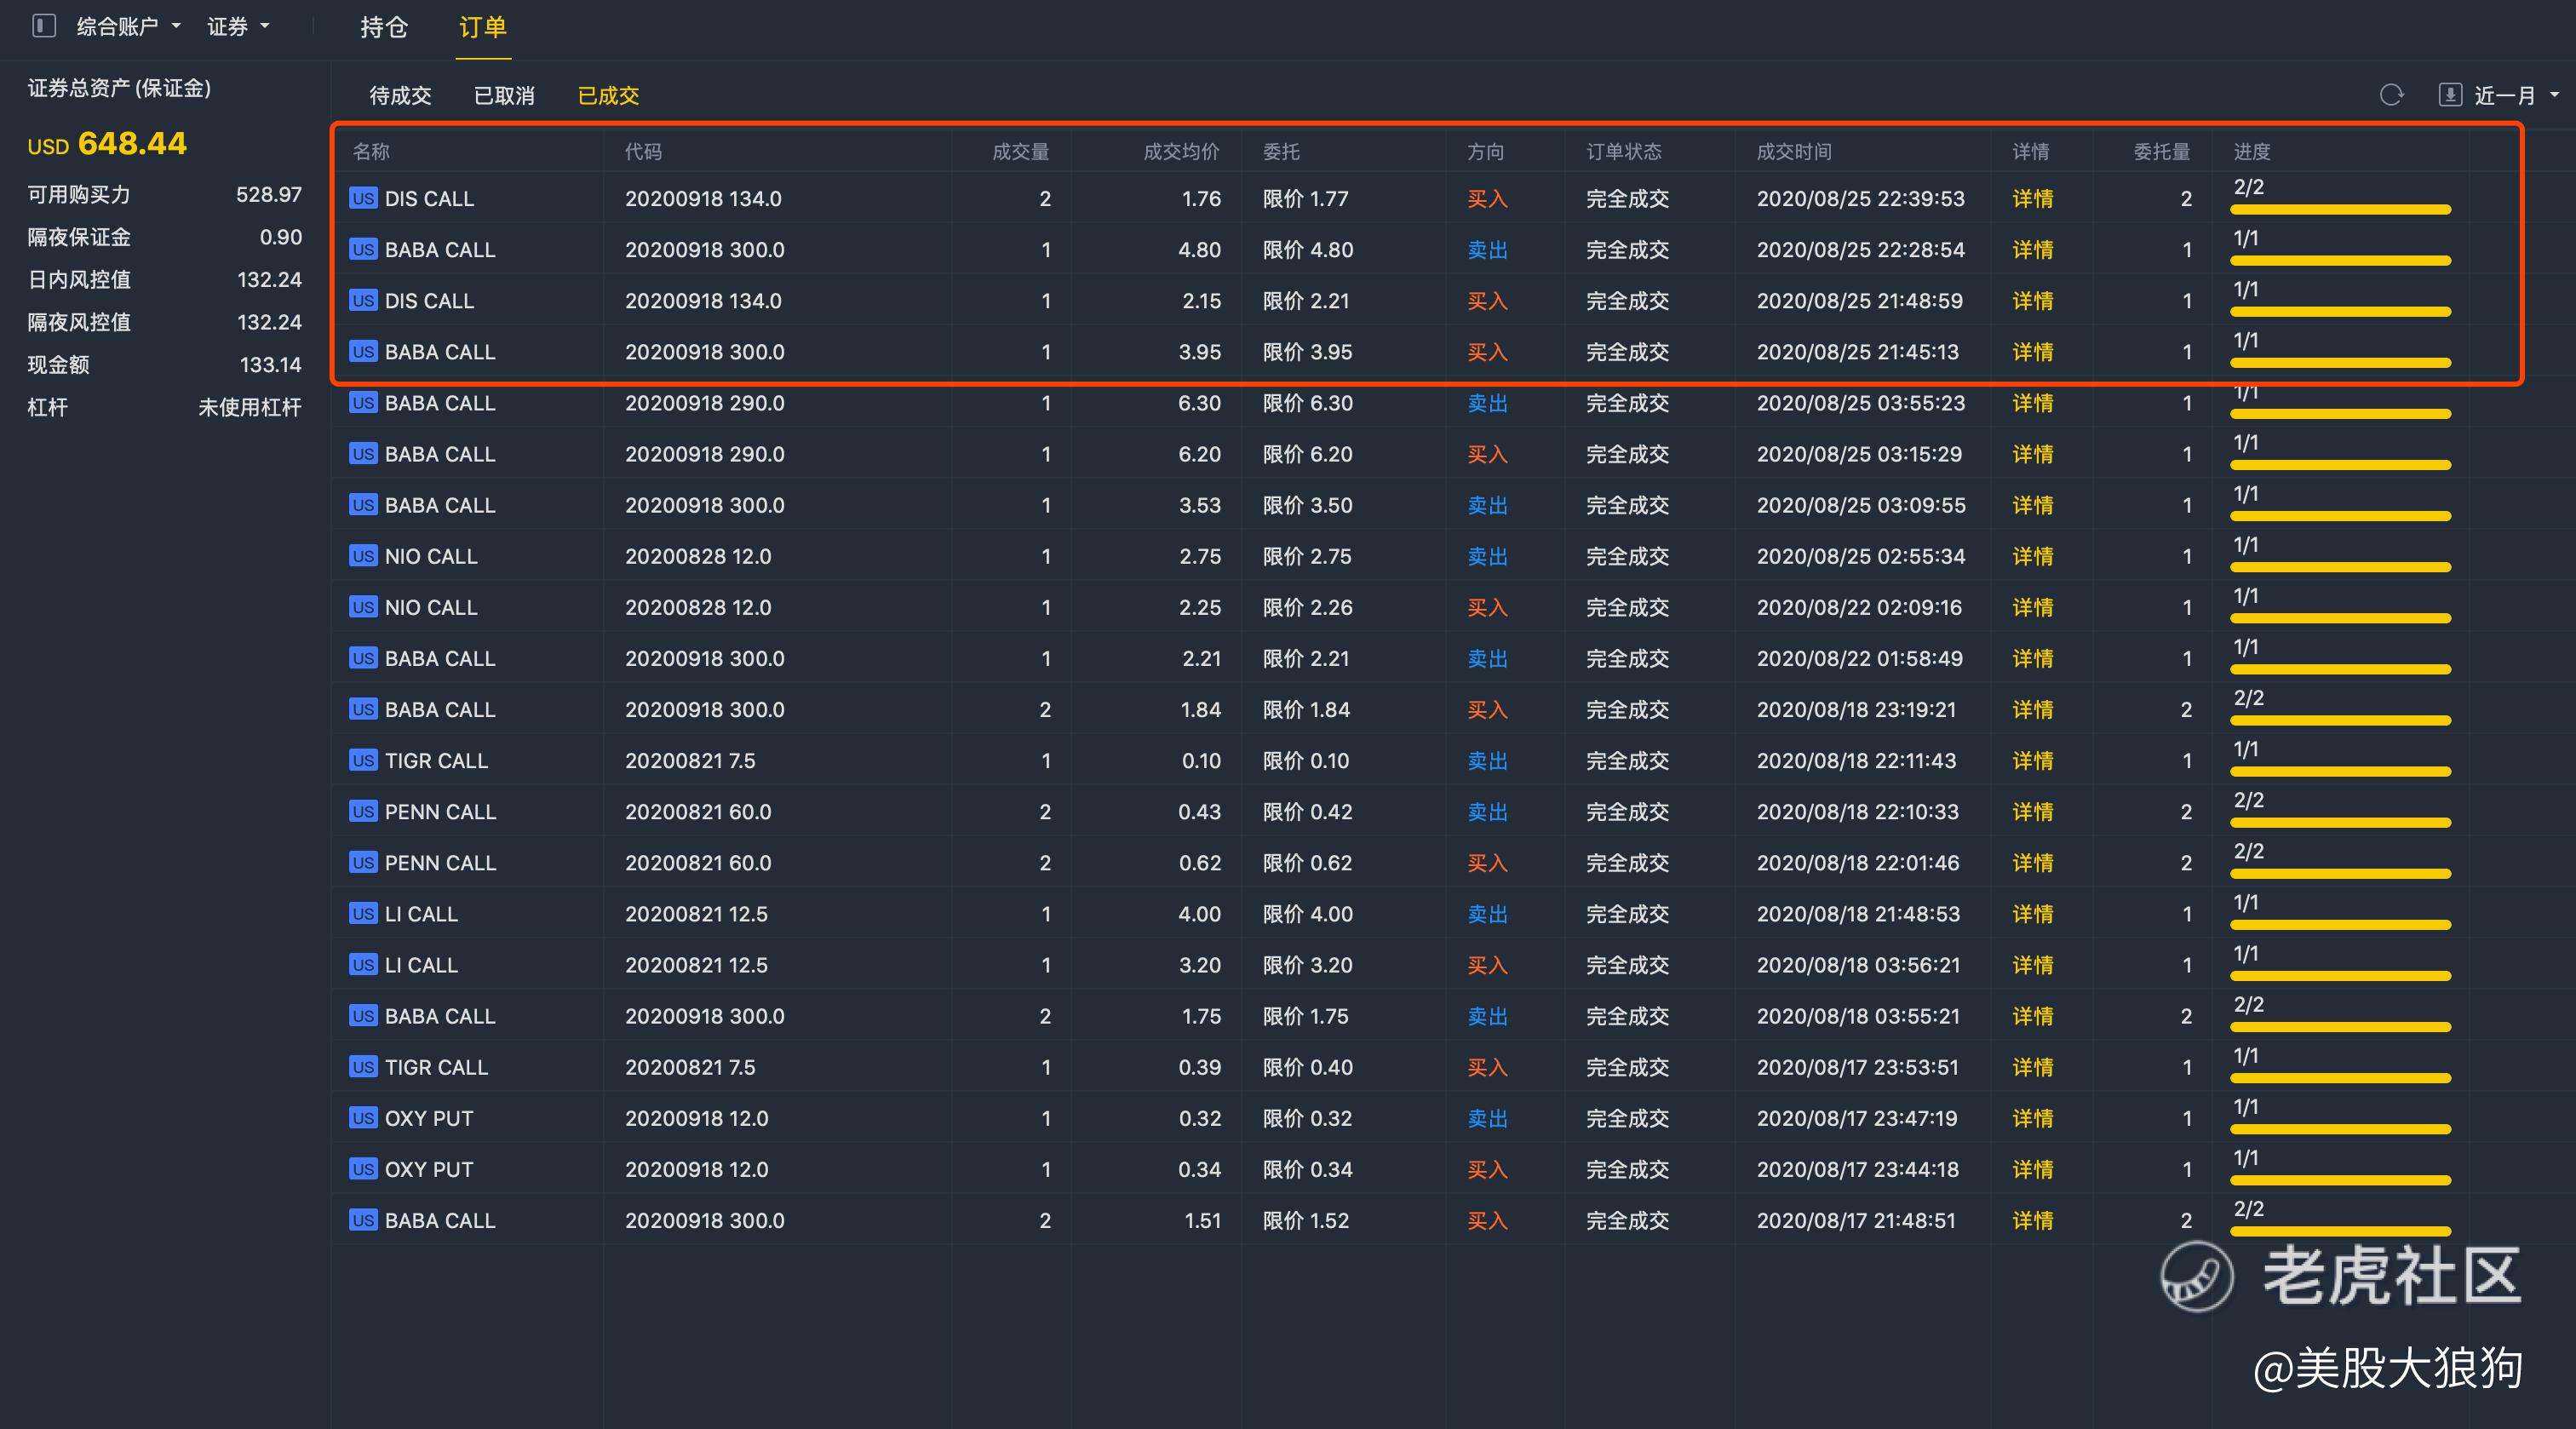
Task: Click US badge on TIGR CALL 22:11:43 row
Action: coord(363,760)
